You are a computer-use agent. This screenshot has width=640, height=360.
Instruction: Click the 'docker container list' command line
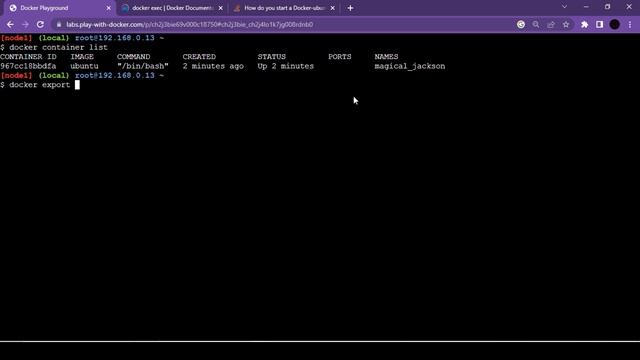[58, 47]
